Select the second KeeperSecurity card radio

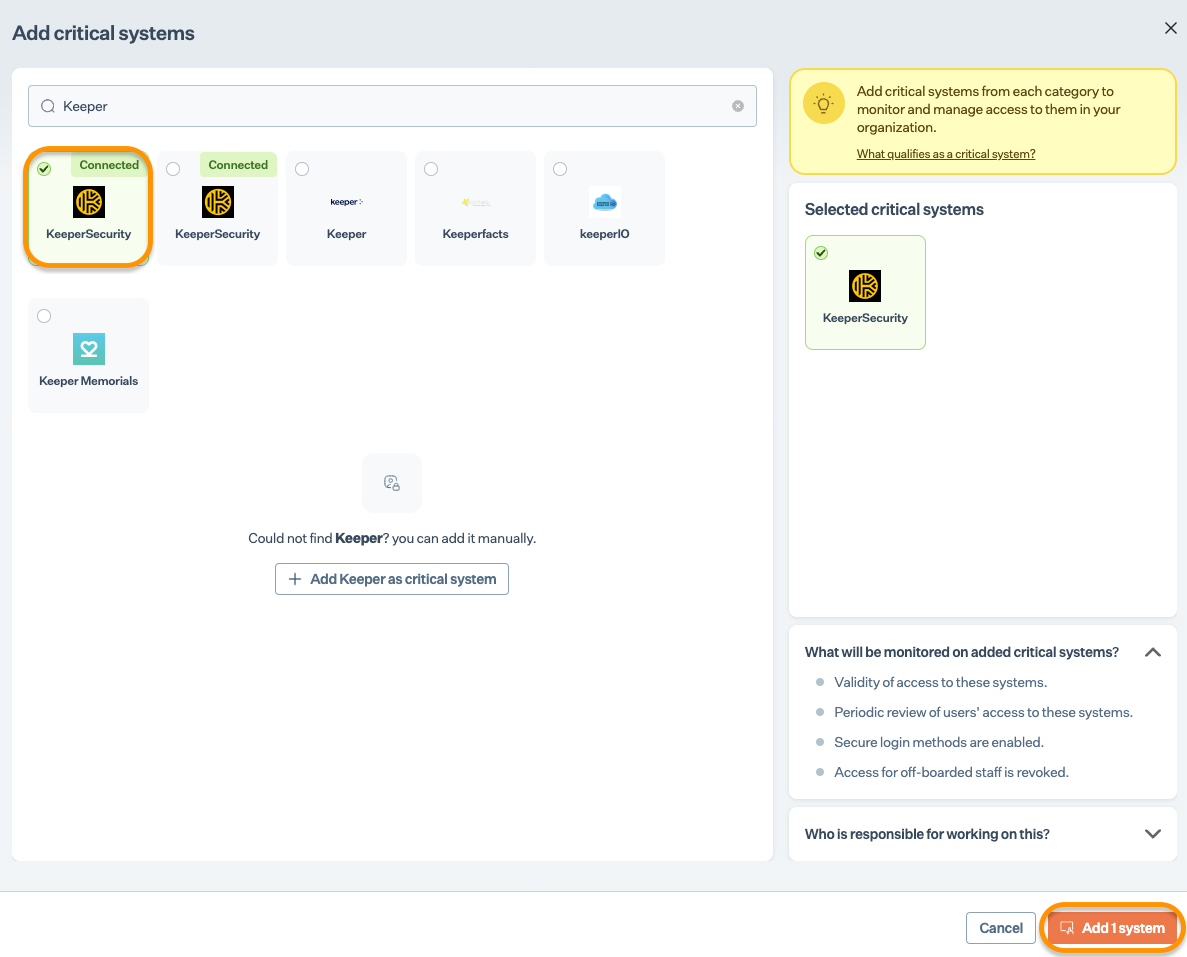[173, 169]
